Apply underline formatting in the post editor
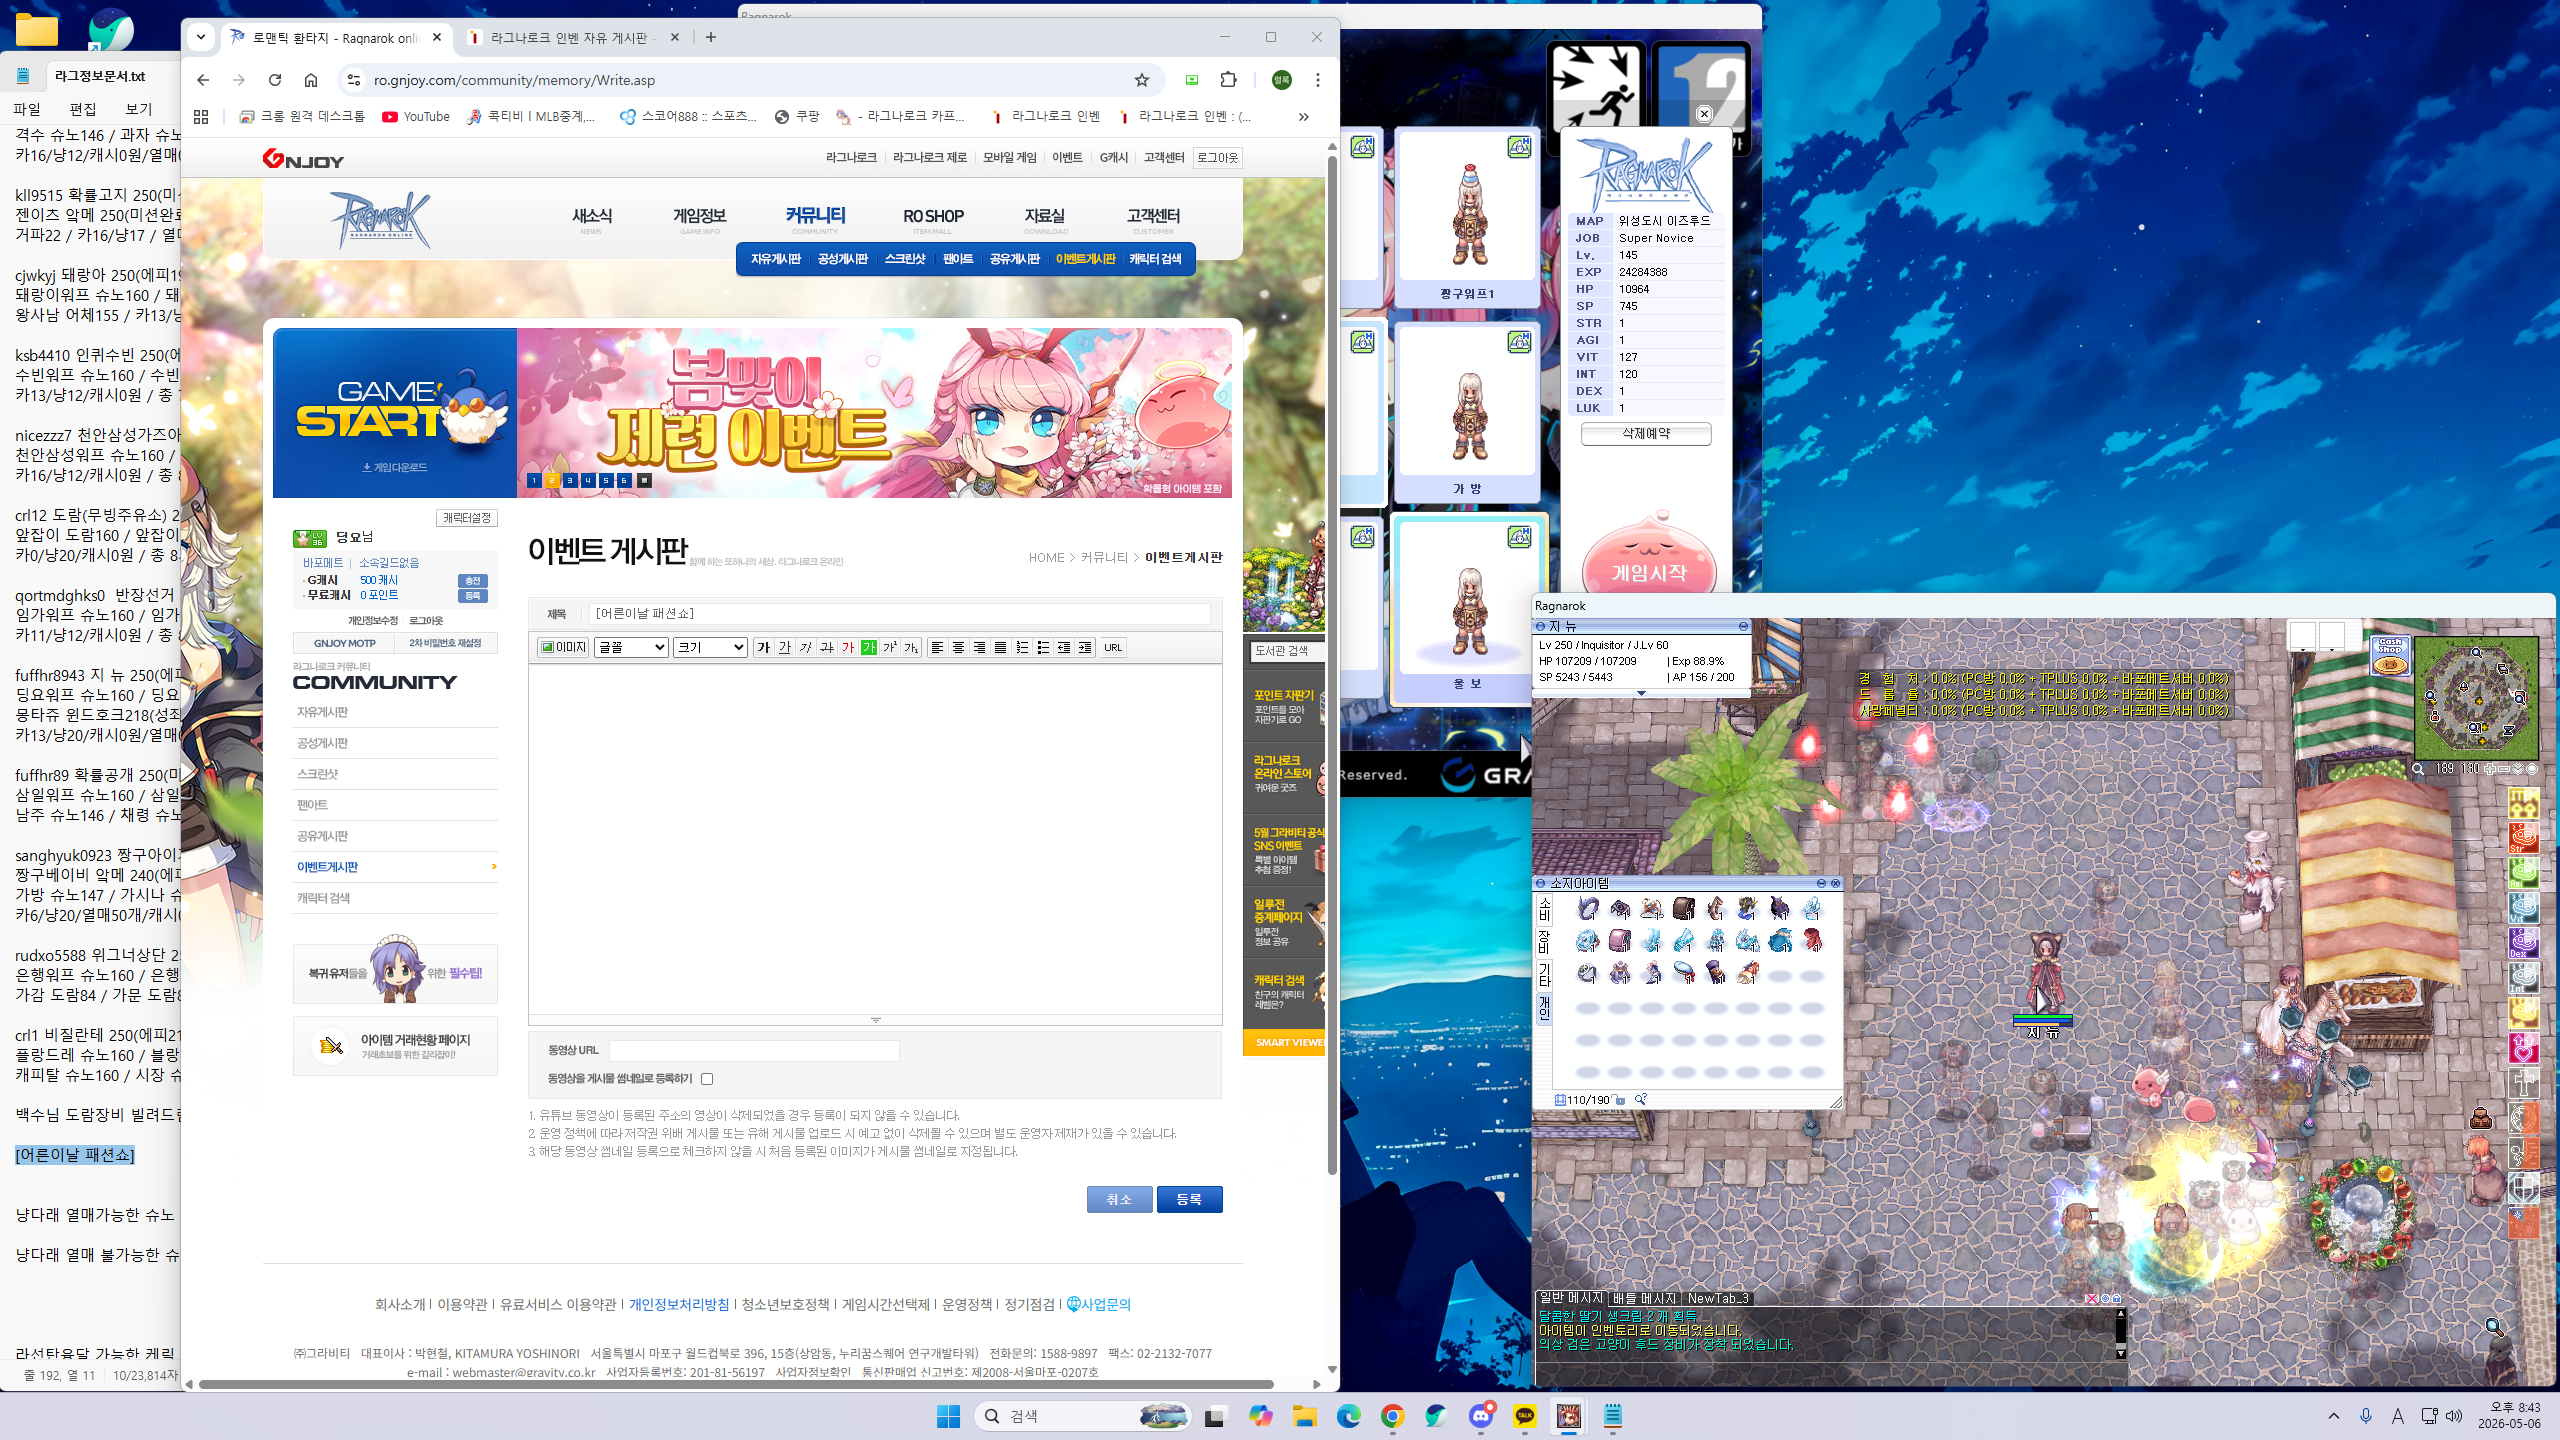The height and width of the screenshot is (1440, 2560). 785,648
